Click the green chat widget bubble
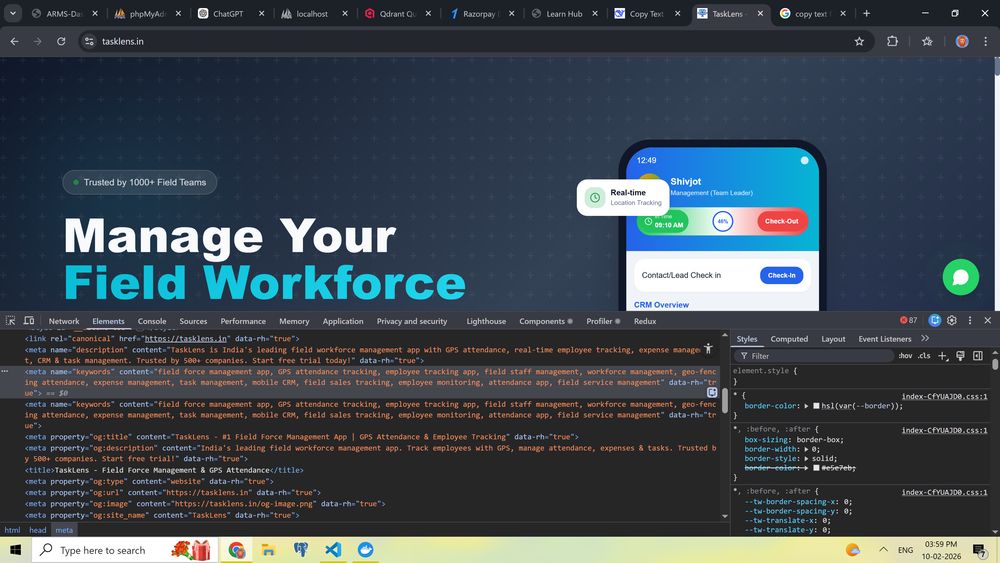The height and width of the screenshot is (563, 1000). 960,277
